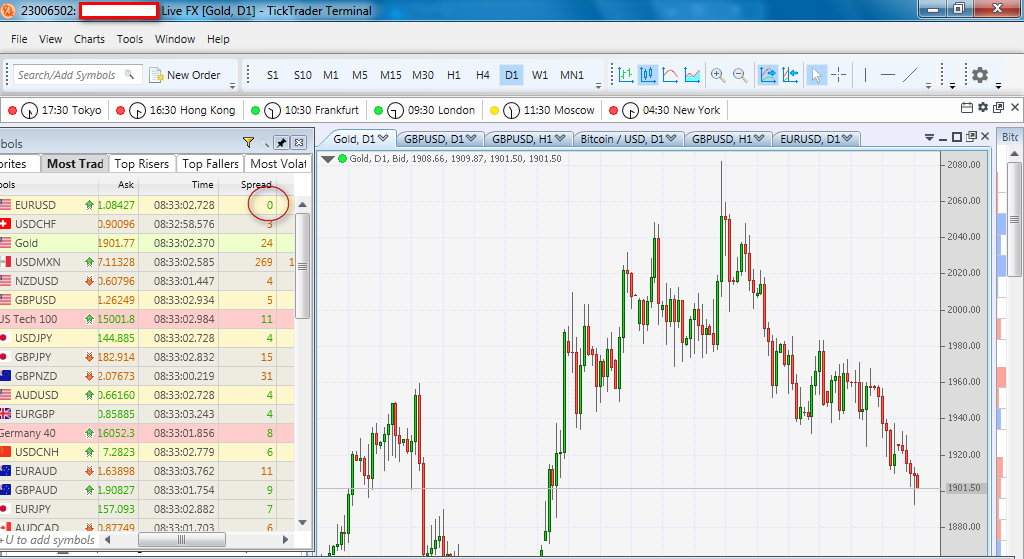1024x559 pixels.
Task: Select the USDMXN row
Action: [147, 262]
